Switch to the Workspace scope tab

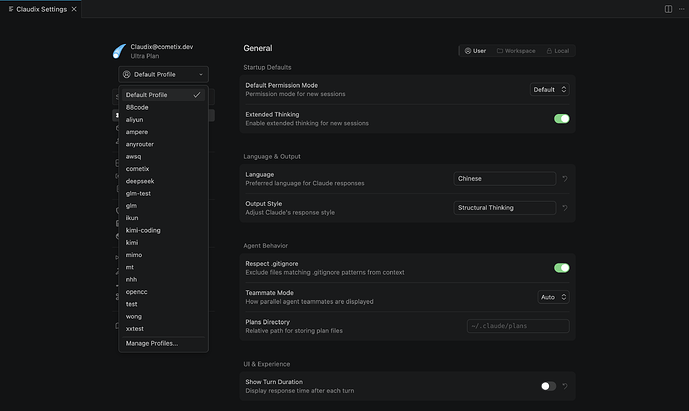pos(516,51)
